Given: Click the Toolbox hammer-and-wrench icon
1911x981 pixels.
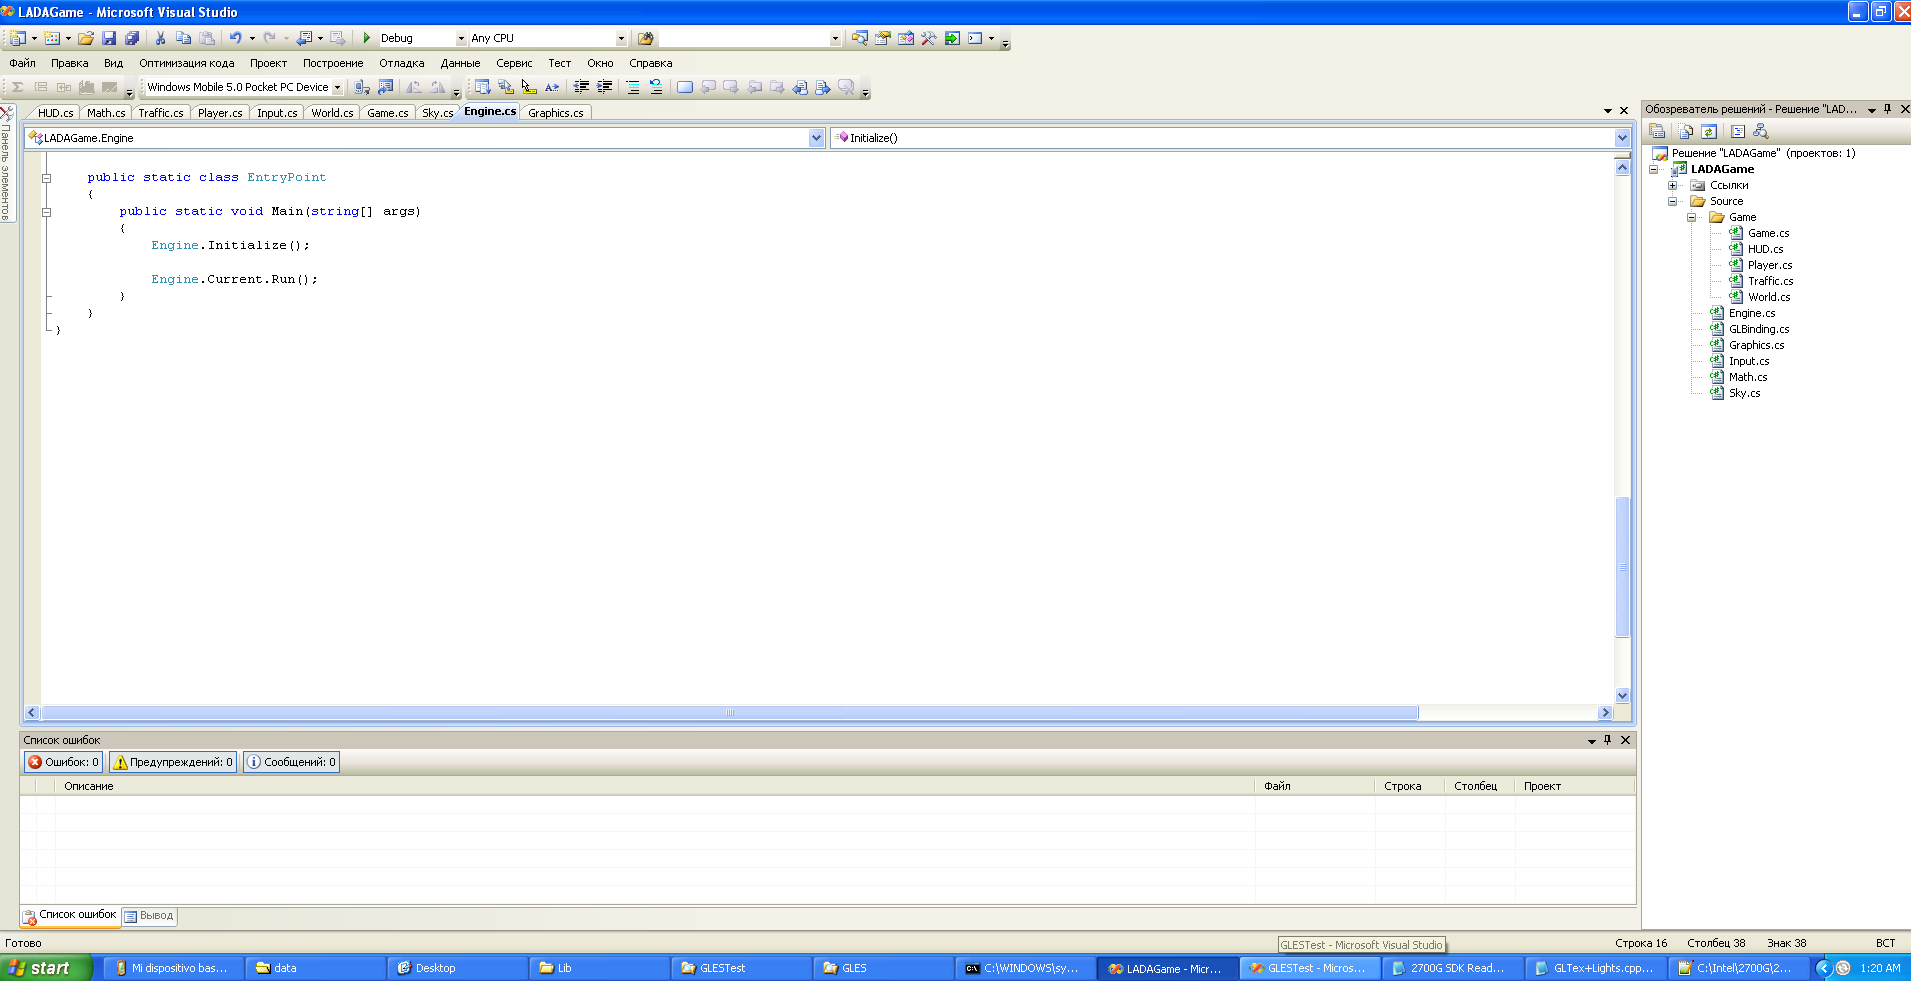Looking at the screenshot, I should [x=929, y=38].
